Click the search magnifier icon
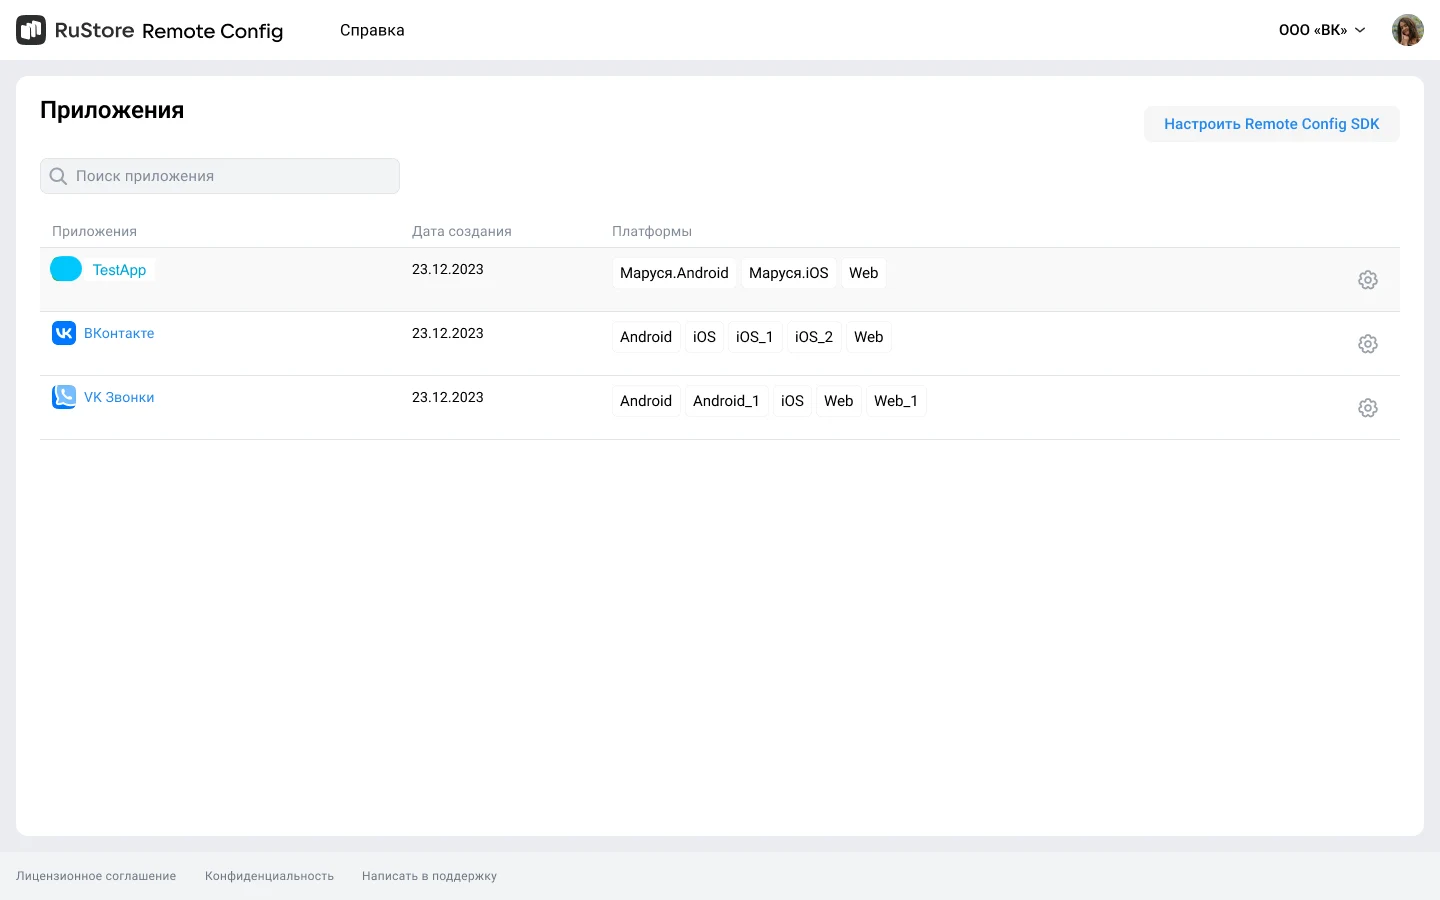This screenshot has height=900, width=1440. [58, 176]
